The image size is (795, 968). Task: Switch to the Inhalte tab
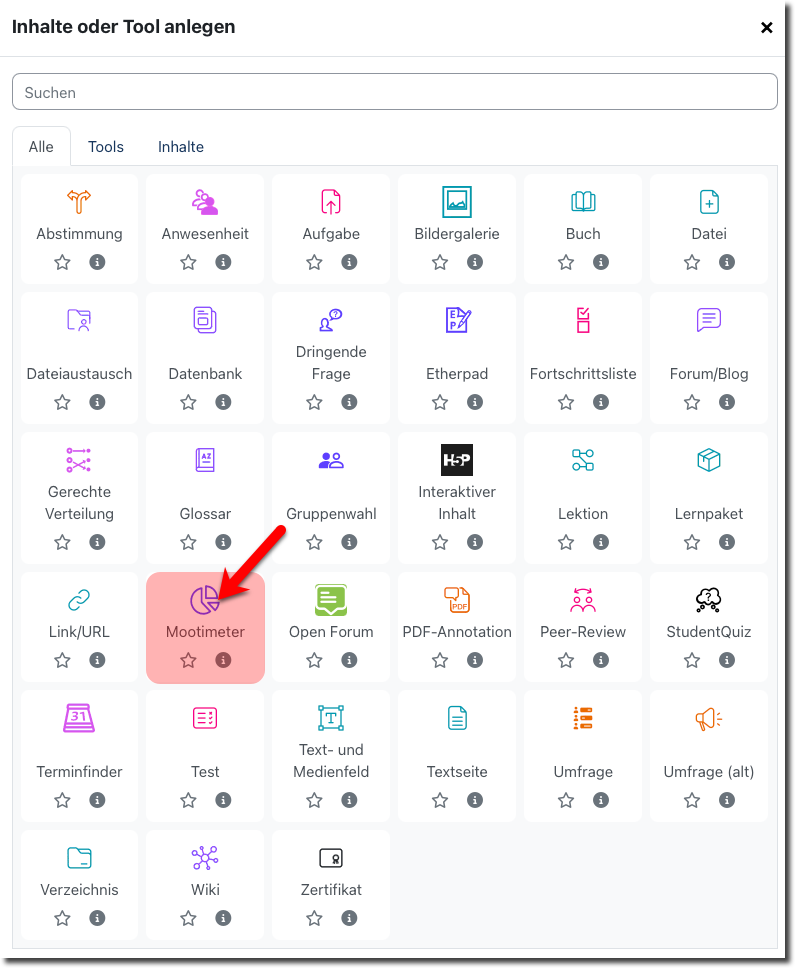(181, 147)
